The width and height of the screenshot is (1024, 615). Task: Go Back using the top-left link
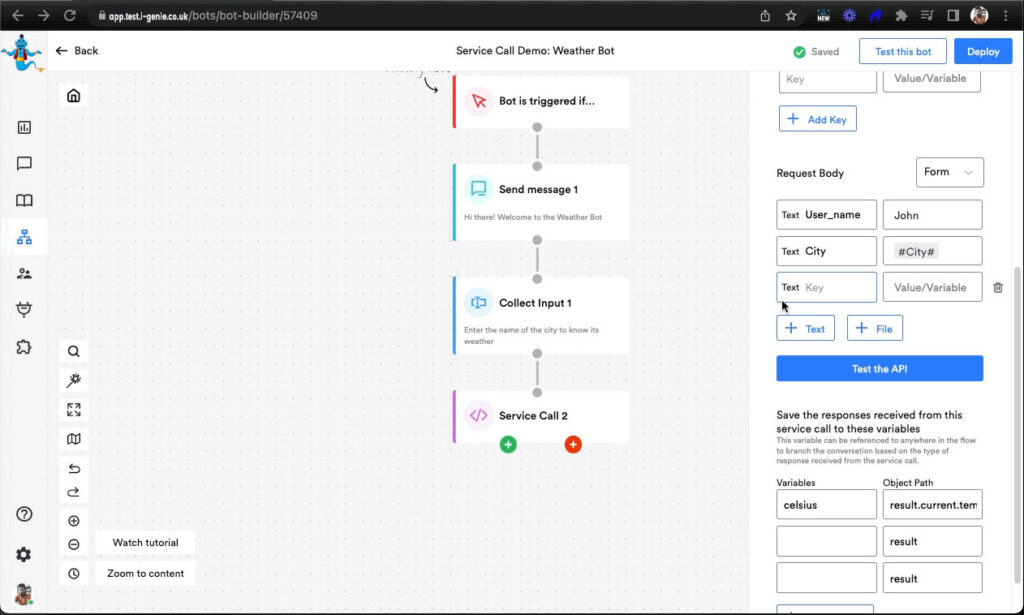point(77,51)
